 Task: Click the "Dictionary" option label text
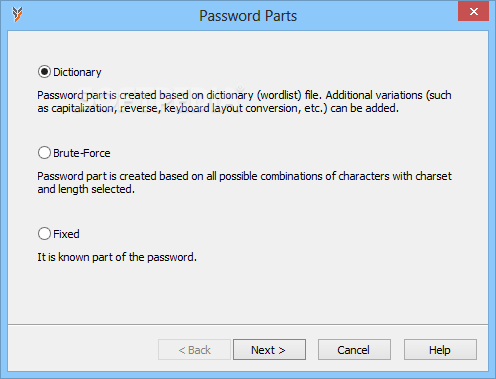(x=77, y=72)
